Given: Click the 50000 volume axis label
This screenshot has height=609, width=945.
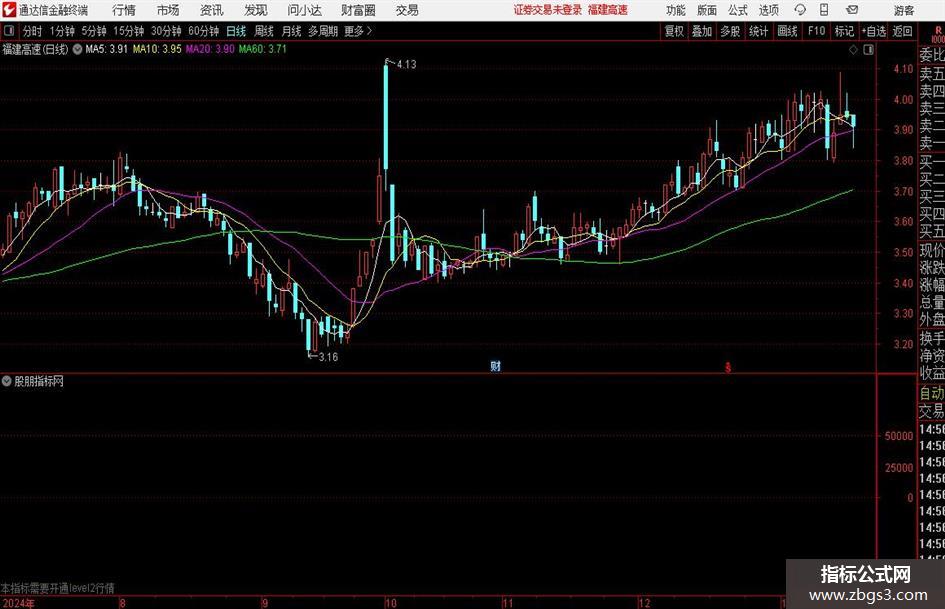Looking at the screenshot, I should click(x=899, y=436).
